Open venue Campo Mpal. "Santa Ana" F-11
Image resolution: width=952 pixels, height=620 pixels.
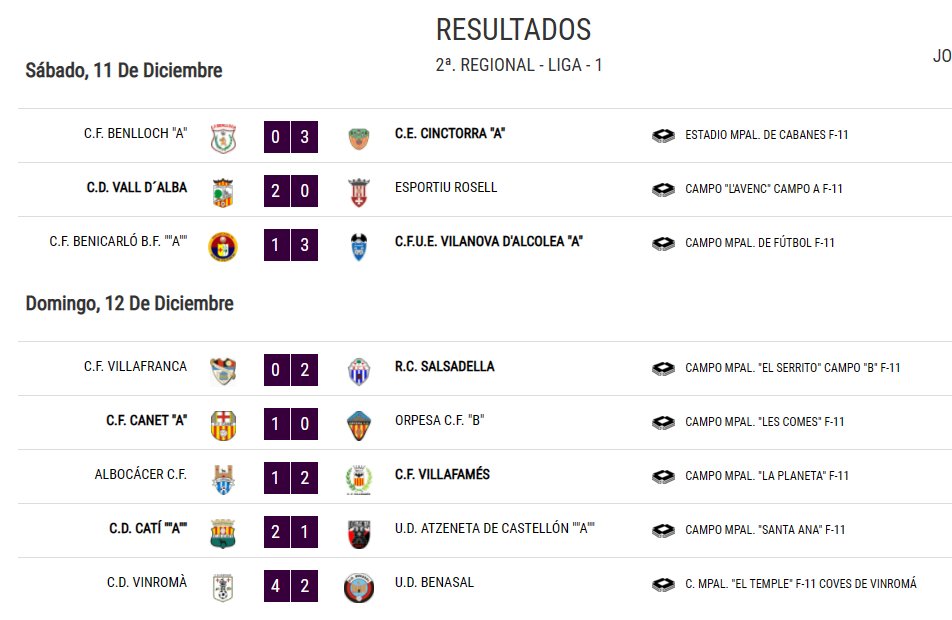pyautogui.click(x=765, y=530)
